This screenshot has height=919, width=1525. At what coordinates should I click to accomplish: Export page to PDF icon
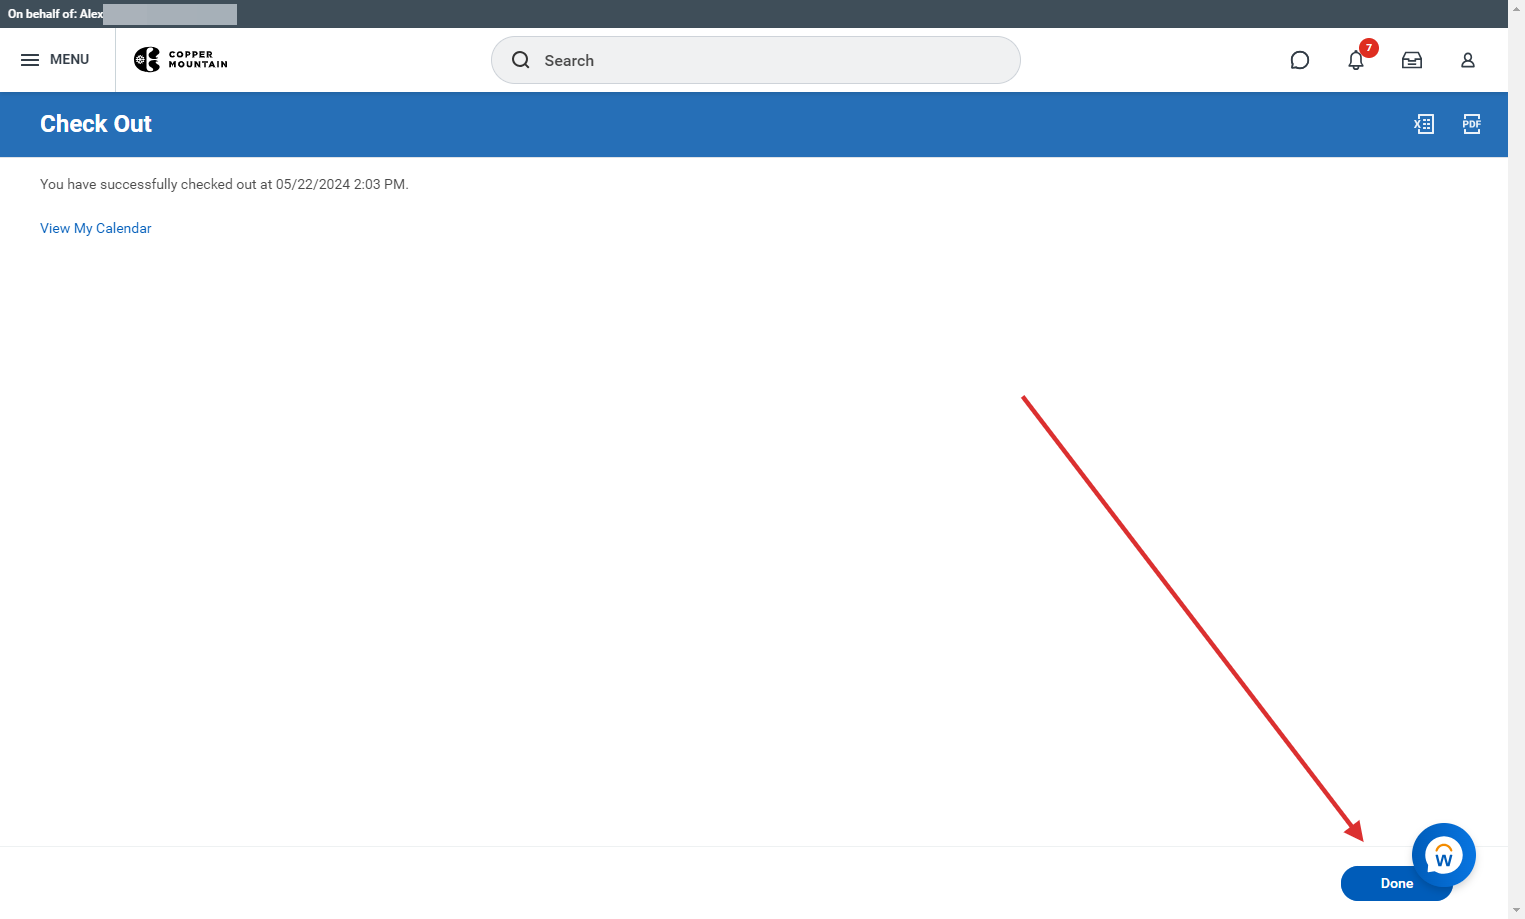click(1472, 124)
